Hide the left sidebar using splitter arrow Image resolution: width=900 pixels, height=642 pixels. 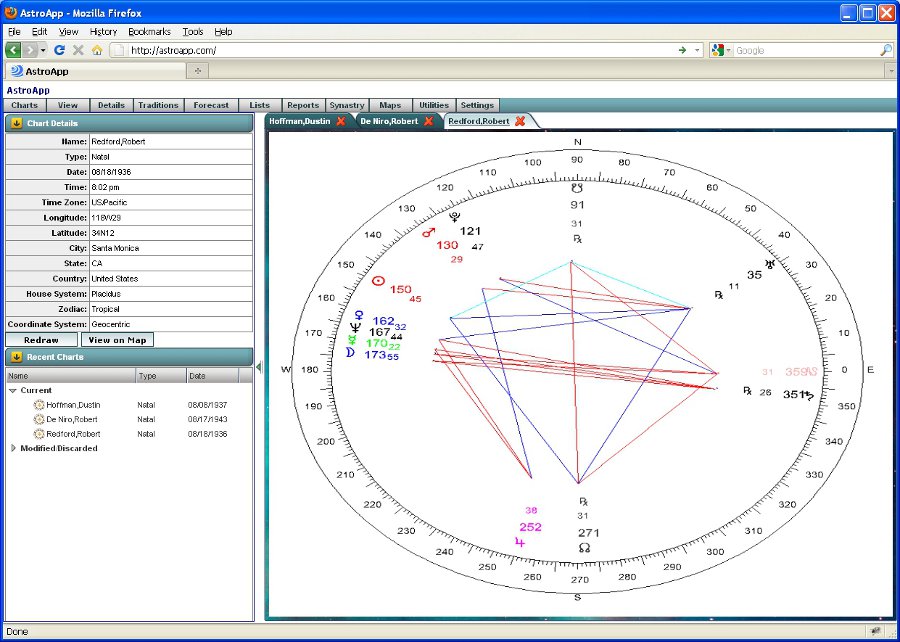pyautogui.click(x=259, y=367)
